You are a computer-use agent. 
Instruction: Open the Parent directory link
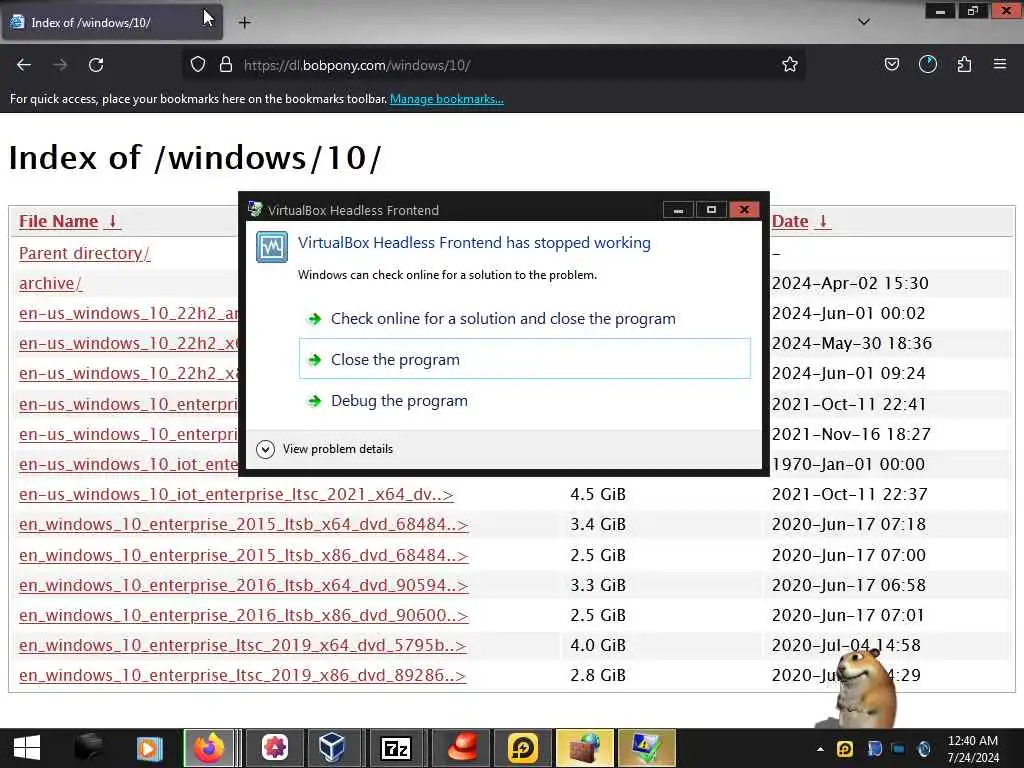(x=84, y=253)
